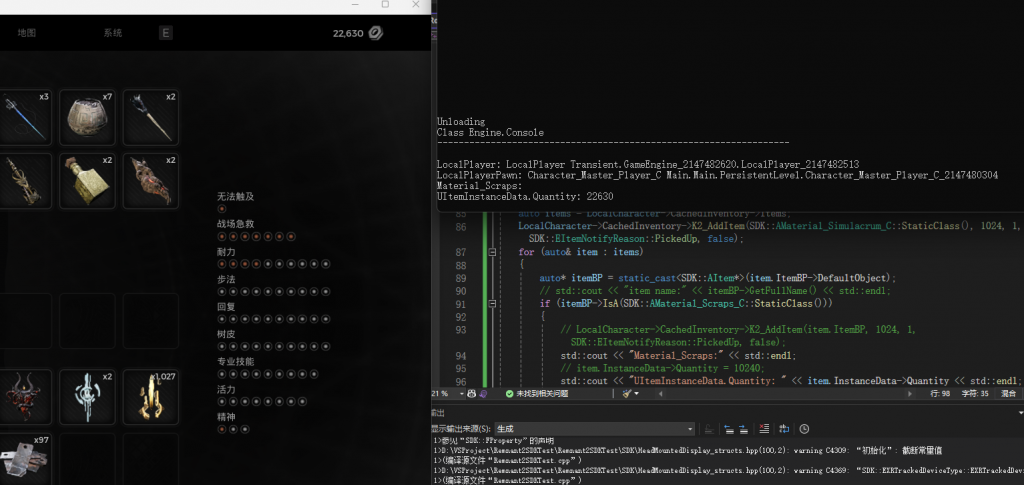The image size is (1024, 485).
Task: Select the dark staff item marked x2
Action: coord(151,117)
